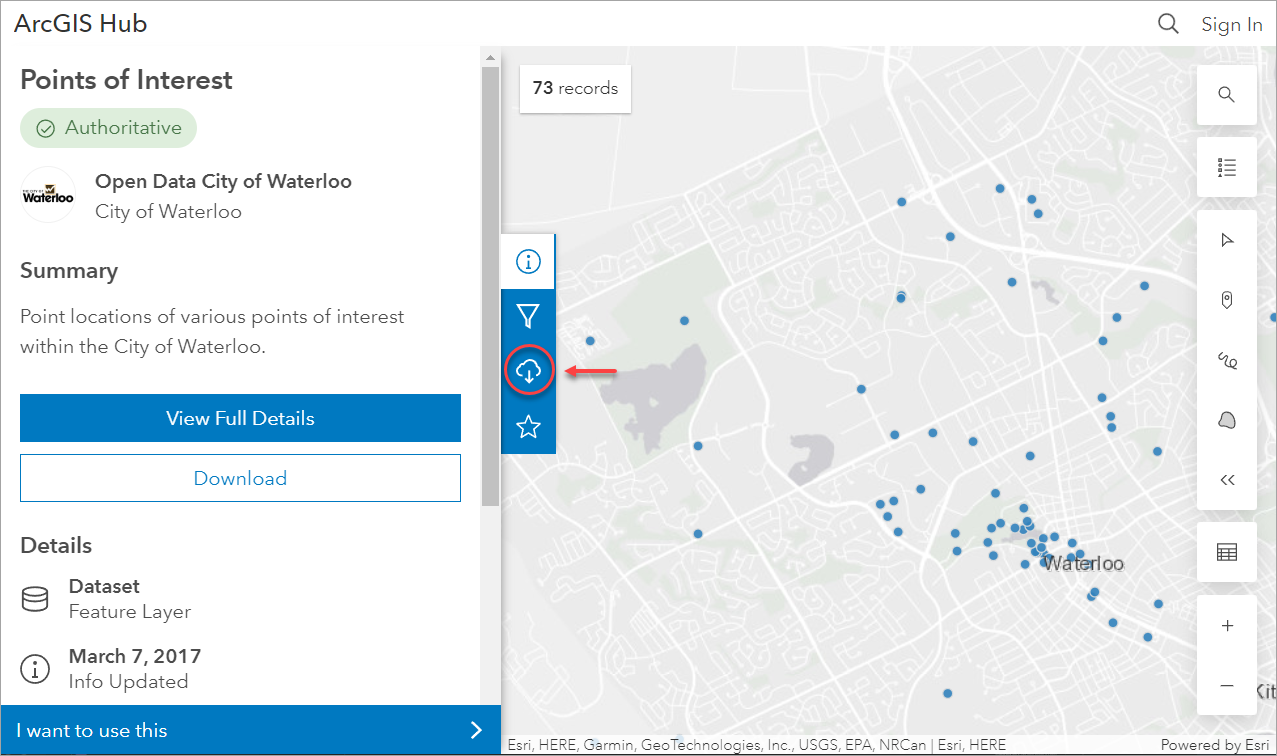Click the 'Points of Interest' title
This screenshot has width=1277, height=756.
(127, 80)
